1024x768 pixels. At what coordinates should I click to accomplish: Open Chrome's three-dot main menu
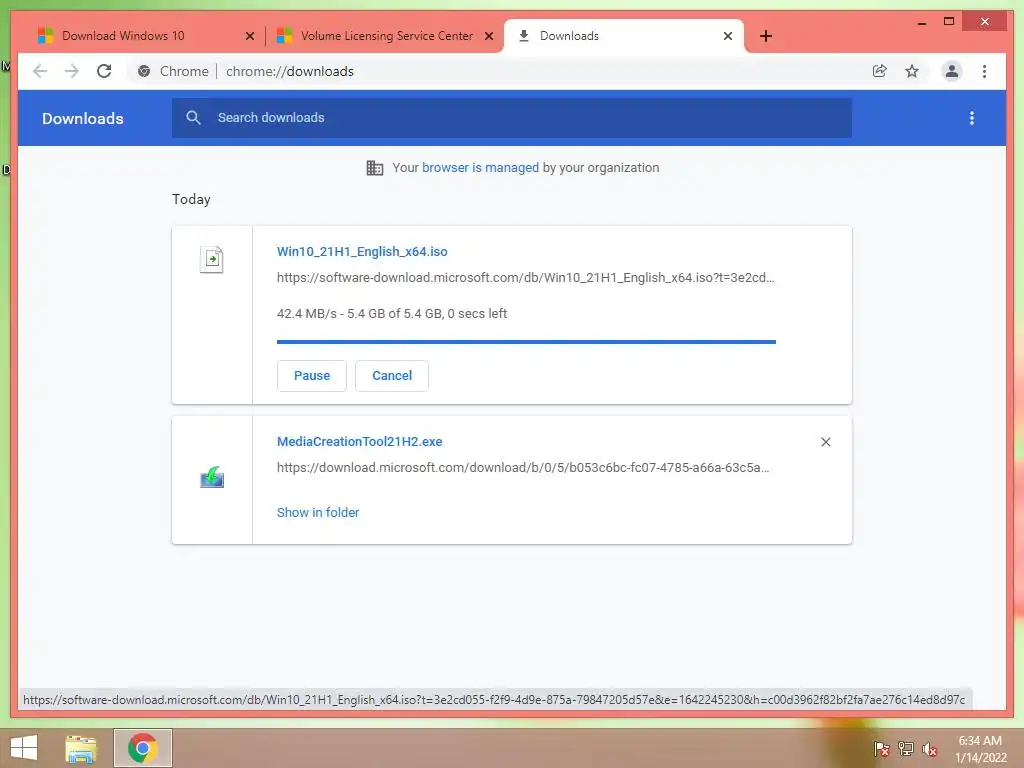pyautogui.click(x=984, y=71)
